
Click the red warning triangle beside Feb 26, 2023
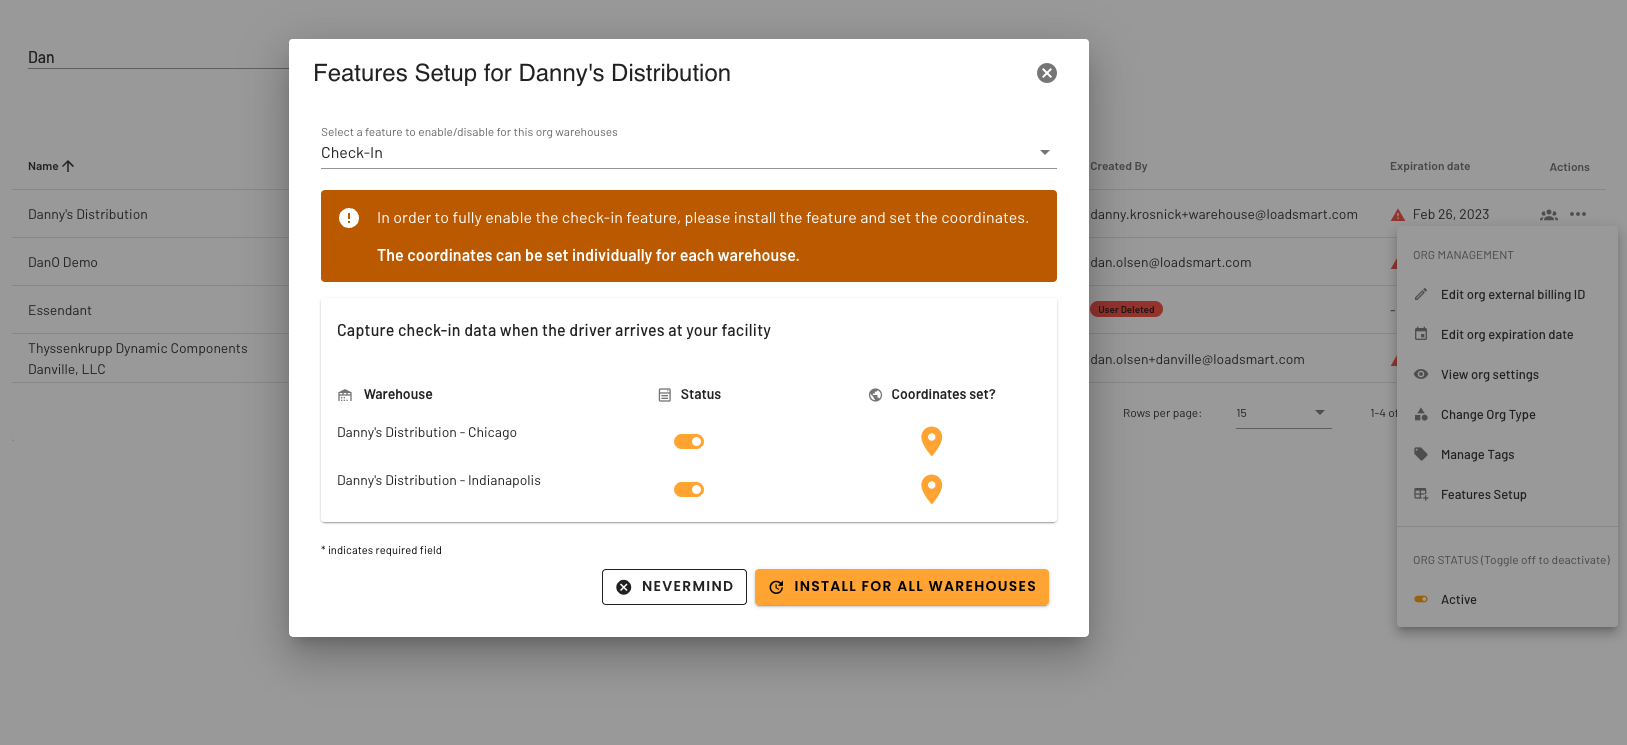pyautogui.click(x=1398, y=215)
